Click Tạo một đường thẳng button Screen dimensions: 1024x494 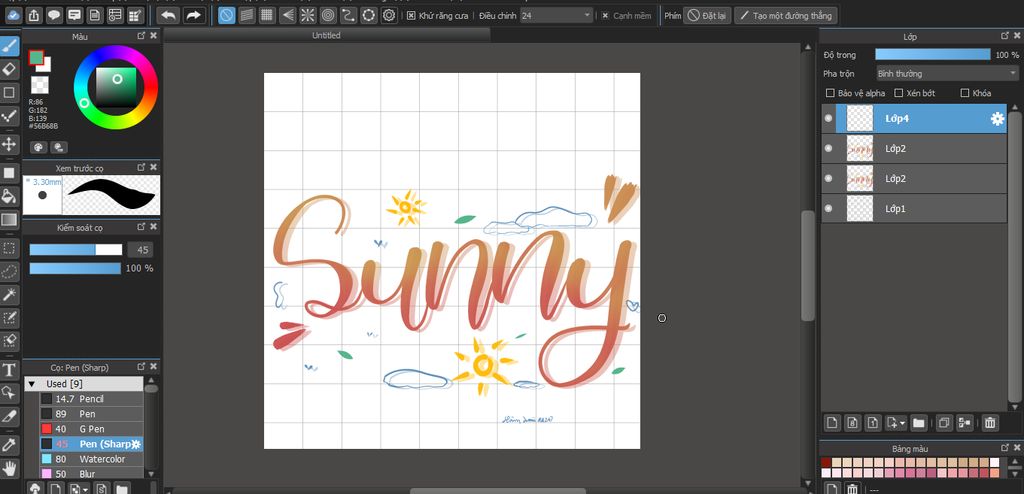[786, 15]
